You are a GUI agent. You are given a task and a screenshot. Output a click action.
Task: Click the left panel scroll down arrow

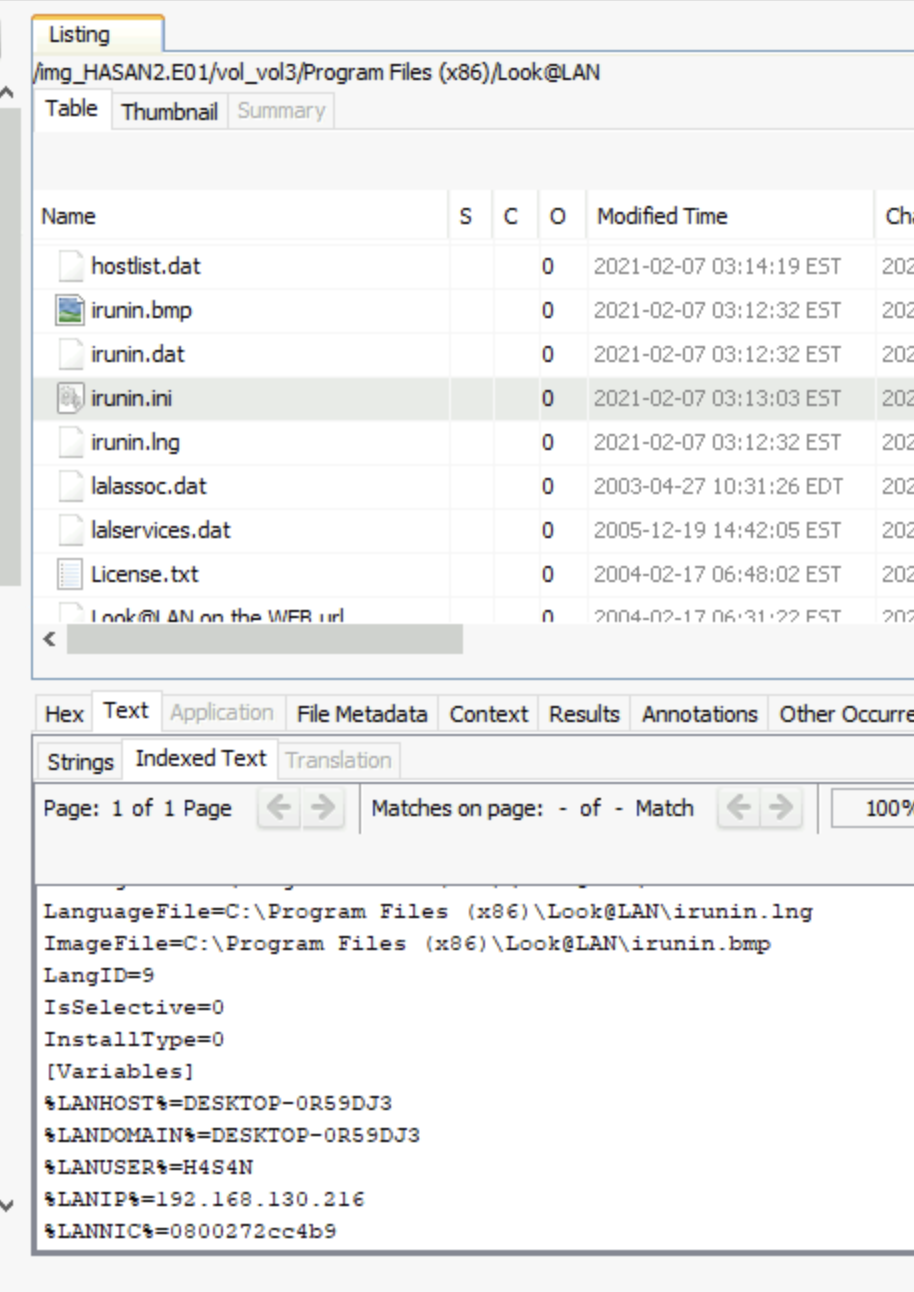(x=7, y=1206)
